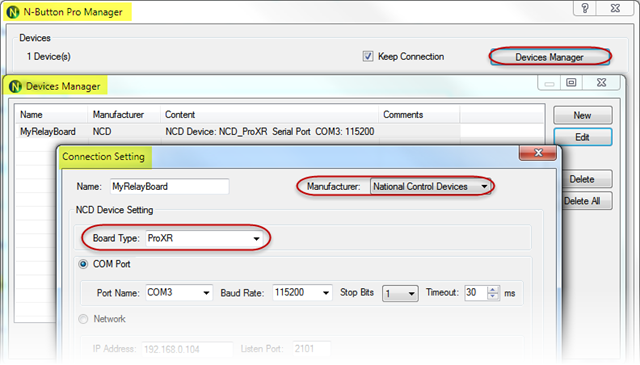The image size is (640, 365).
Task: Open the Devices Manager button
Action: pos(549,57)
